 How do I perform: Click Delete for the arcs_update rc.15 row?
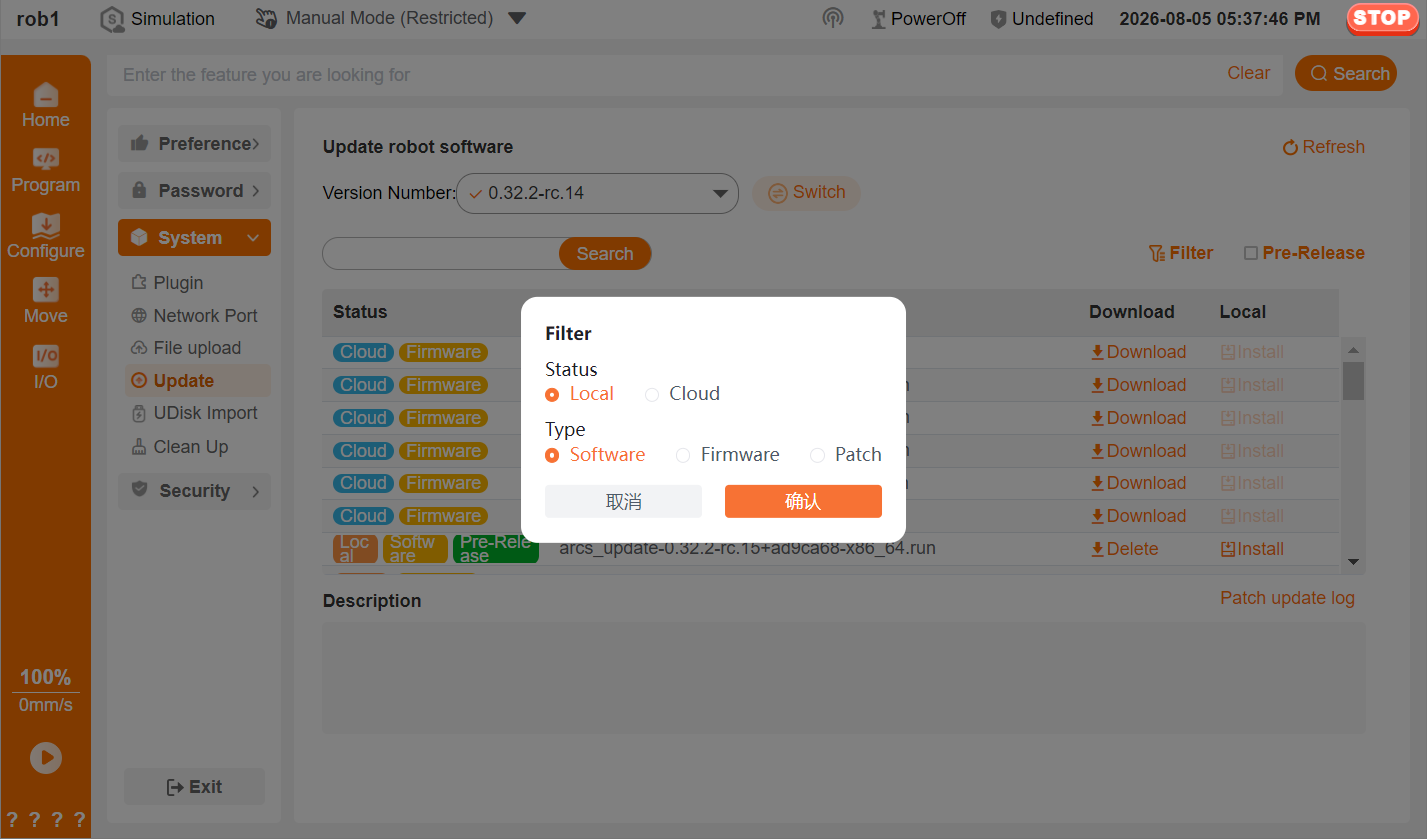[1124, 549]
